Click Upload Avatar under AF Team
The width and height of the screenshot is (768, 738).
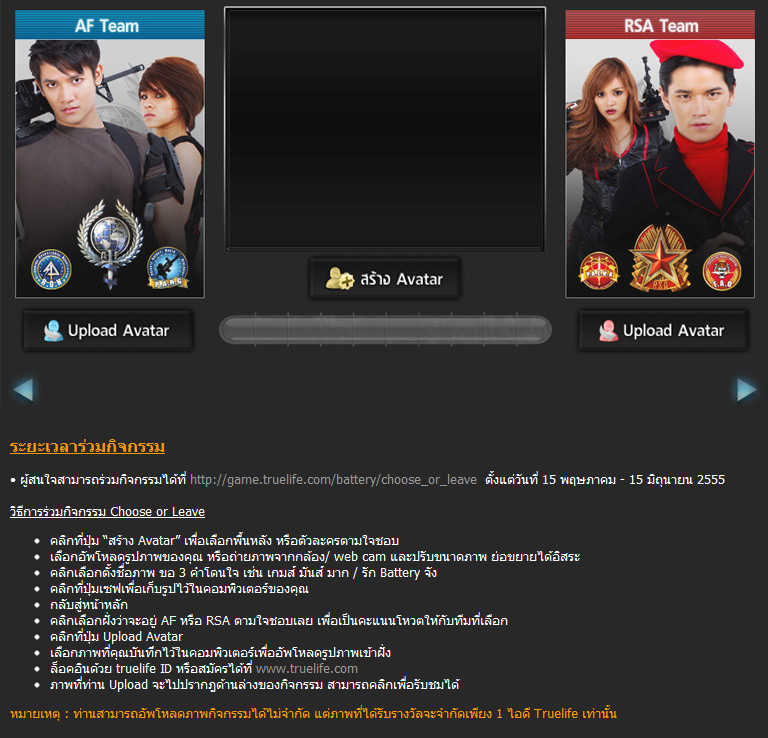click(x=108, y=331)
